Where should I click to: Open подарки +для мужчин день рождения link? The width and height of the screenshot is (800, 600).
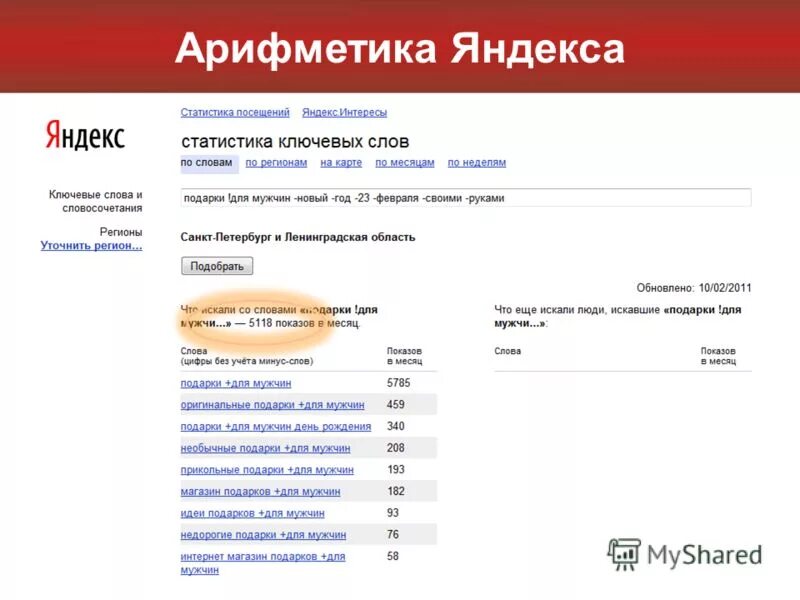(276, 427)
